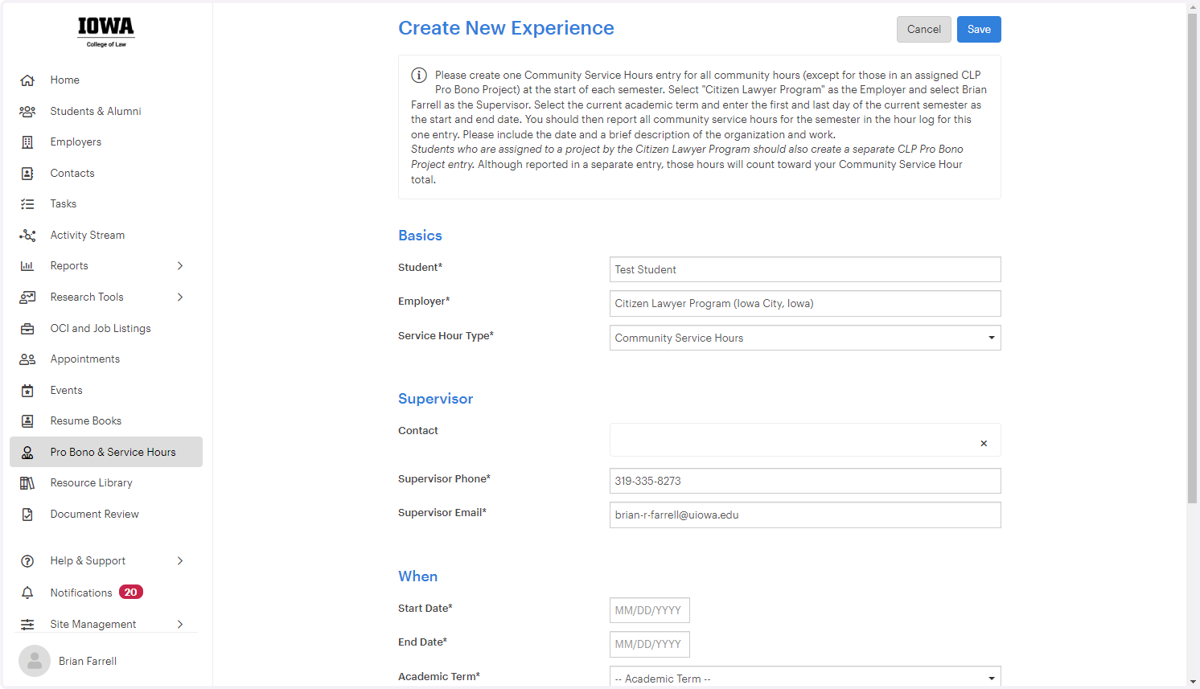Screen dimensions: 1200x689
Task: Click the Notifications bell icon
Action: pyautogui.click(x=28, y=593)
